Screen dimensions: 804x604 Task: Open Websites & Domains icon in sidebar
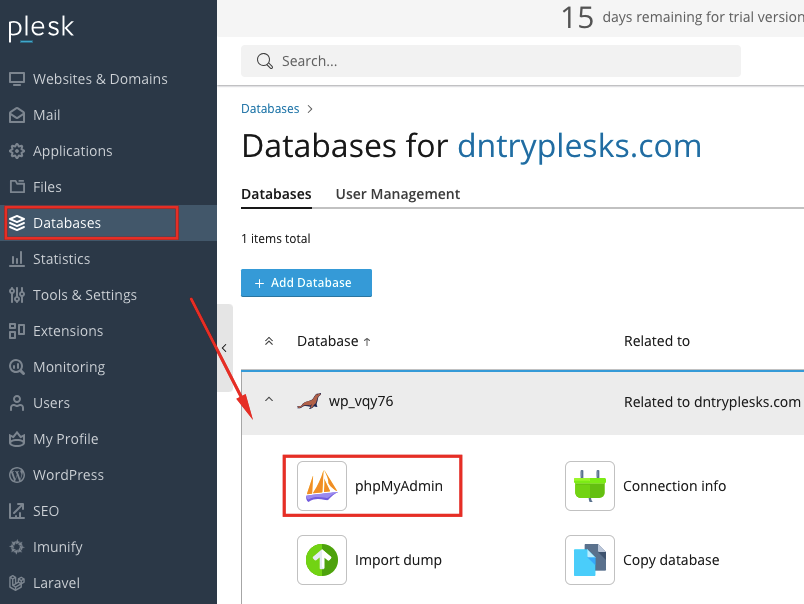tap(17, 79)
